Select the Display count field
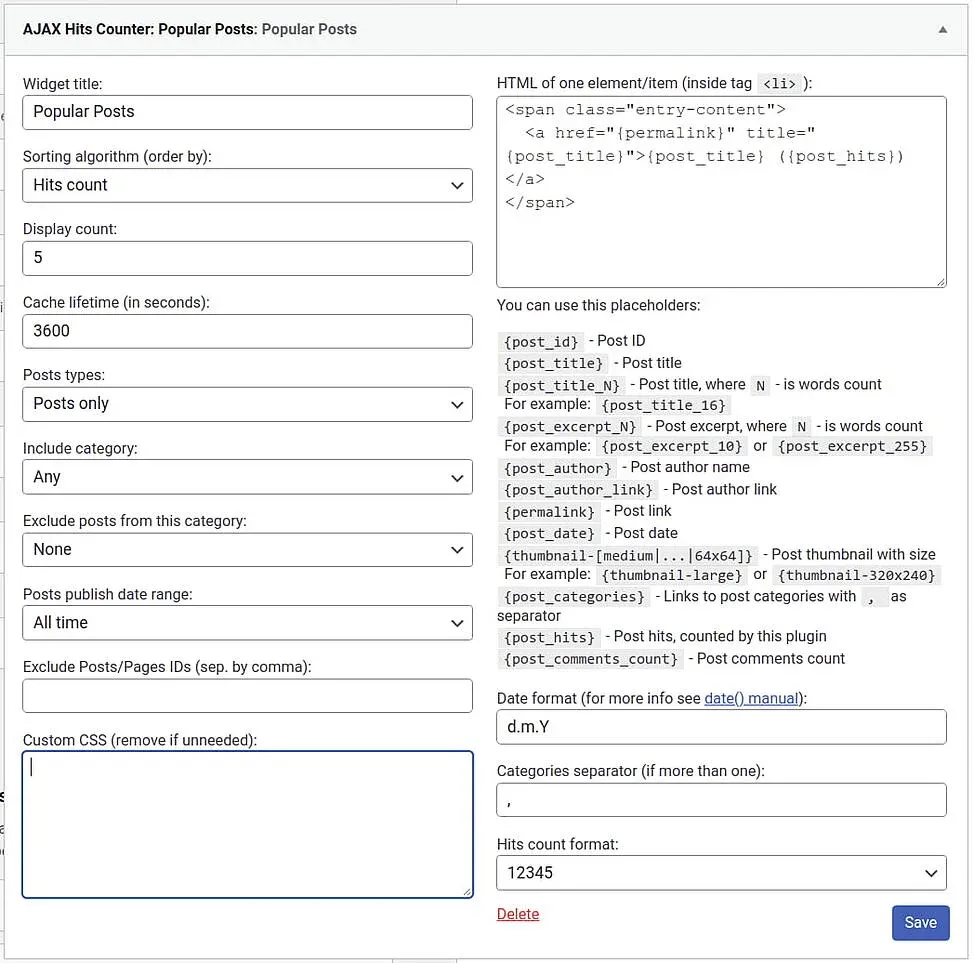The height and width of the screenshot is (963, 974). click(x=247, y=257)
